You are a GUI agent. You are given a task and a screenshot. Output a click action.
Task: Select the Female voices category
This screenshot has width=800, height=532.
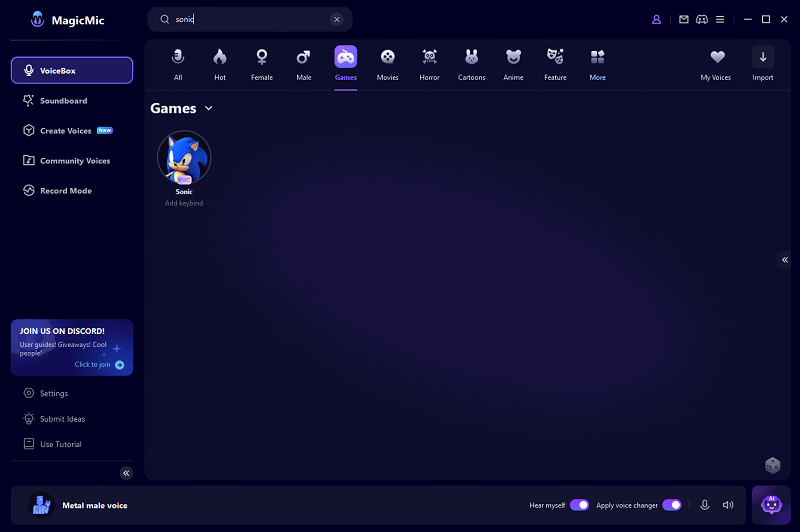tap(262, 64)
